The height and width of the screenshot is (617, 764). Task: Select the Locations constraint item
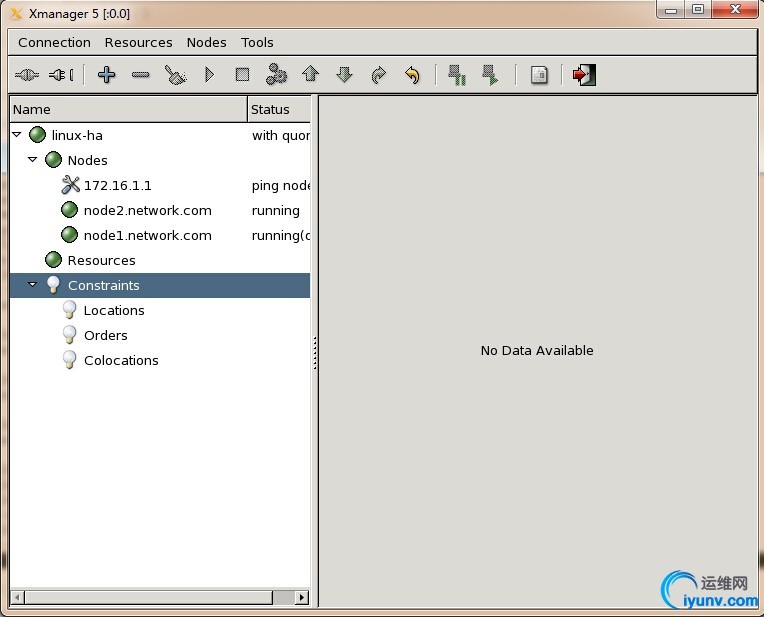click(x=160, y=310)
